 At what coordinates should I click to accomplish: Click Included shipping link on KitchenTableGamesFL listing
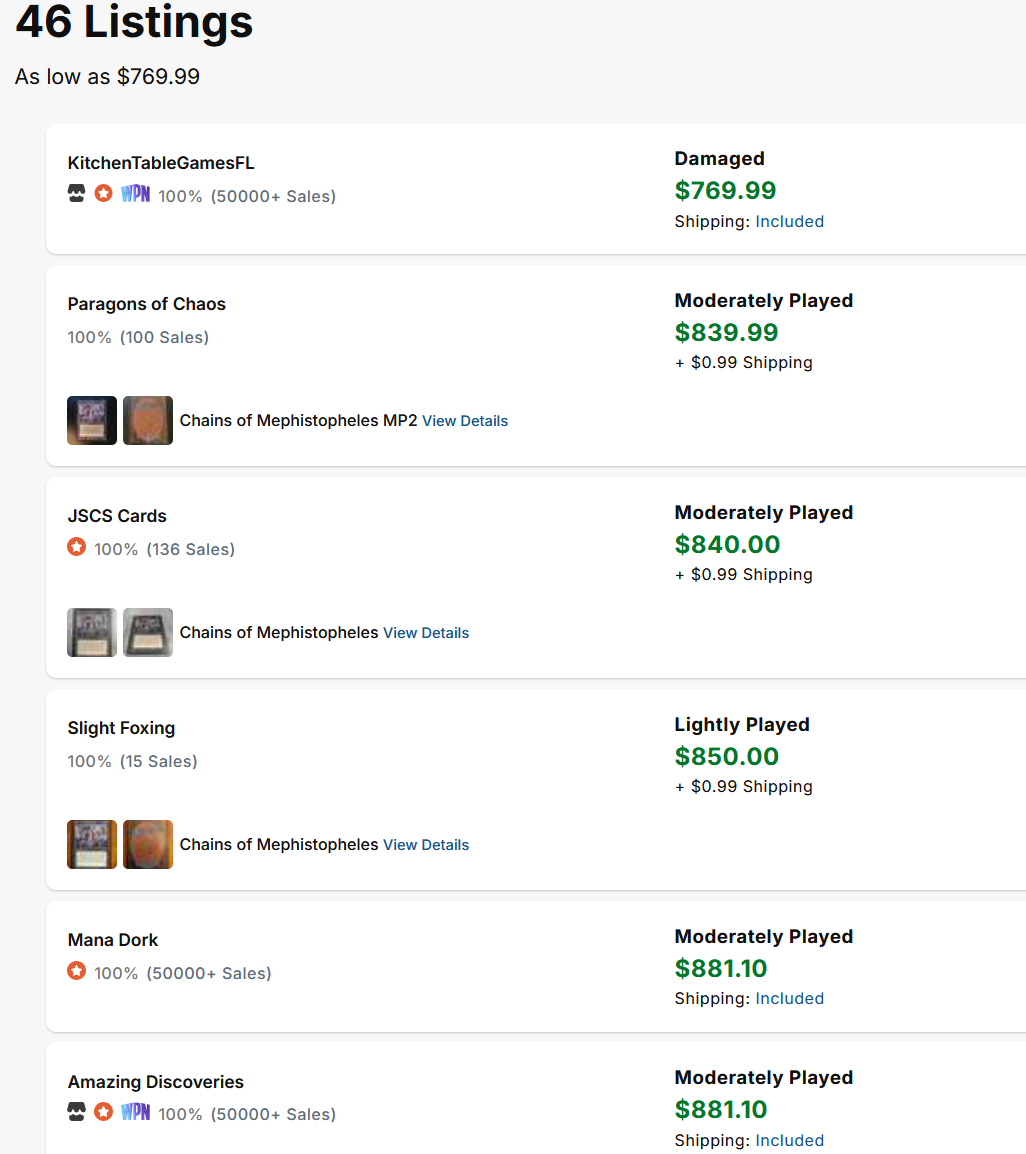790,222
